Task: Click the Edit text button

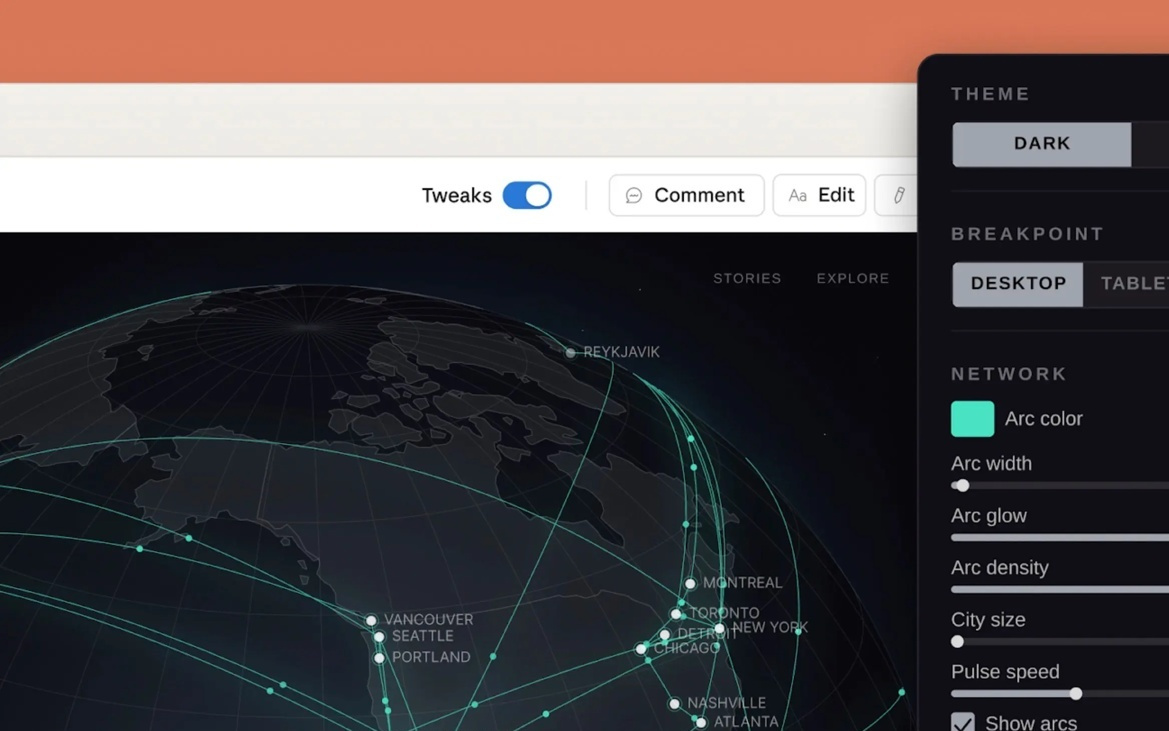Action: (819, 196)
